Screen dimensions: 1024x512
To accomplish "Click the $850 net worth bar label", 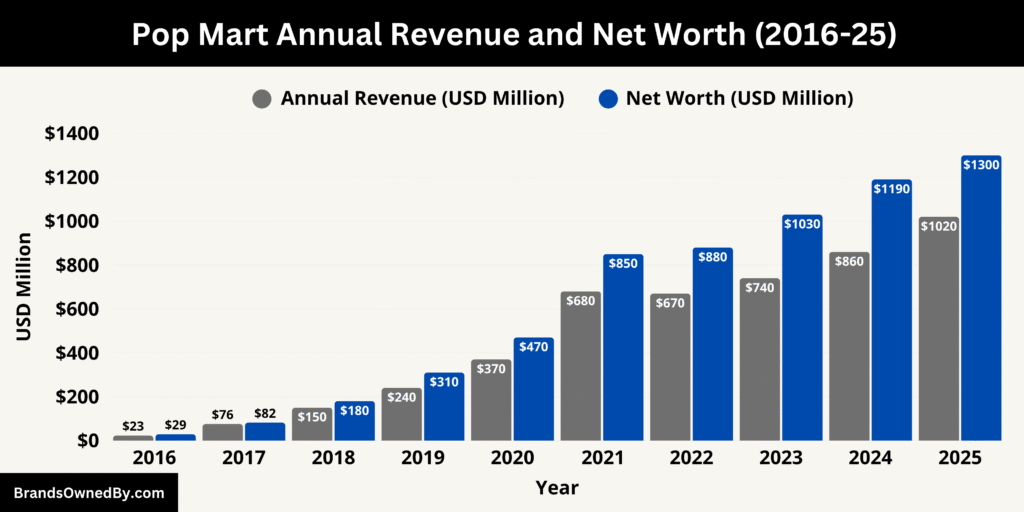I will (624, 264).
